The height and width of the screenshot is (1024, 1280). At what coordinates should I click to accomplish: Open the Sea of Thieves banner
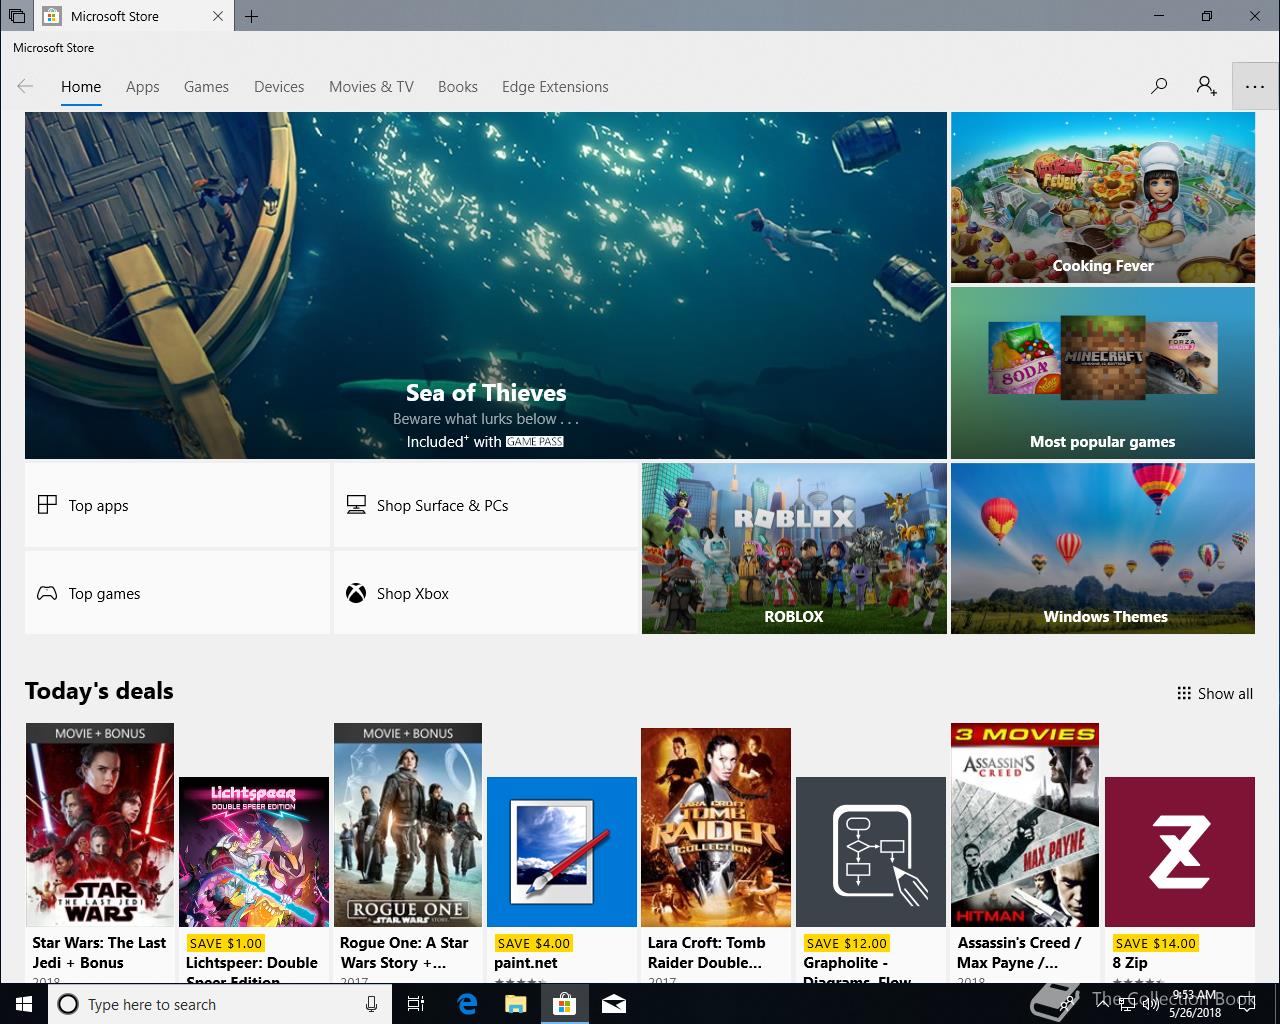(x=486, y=285)
